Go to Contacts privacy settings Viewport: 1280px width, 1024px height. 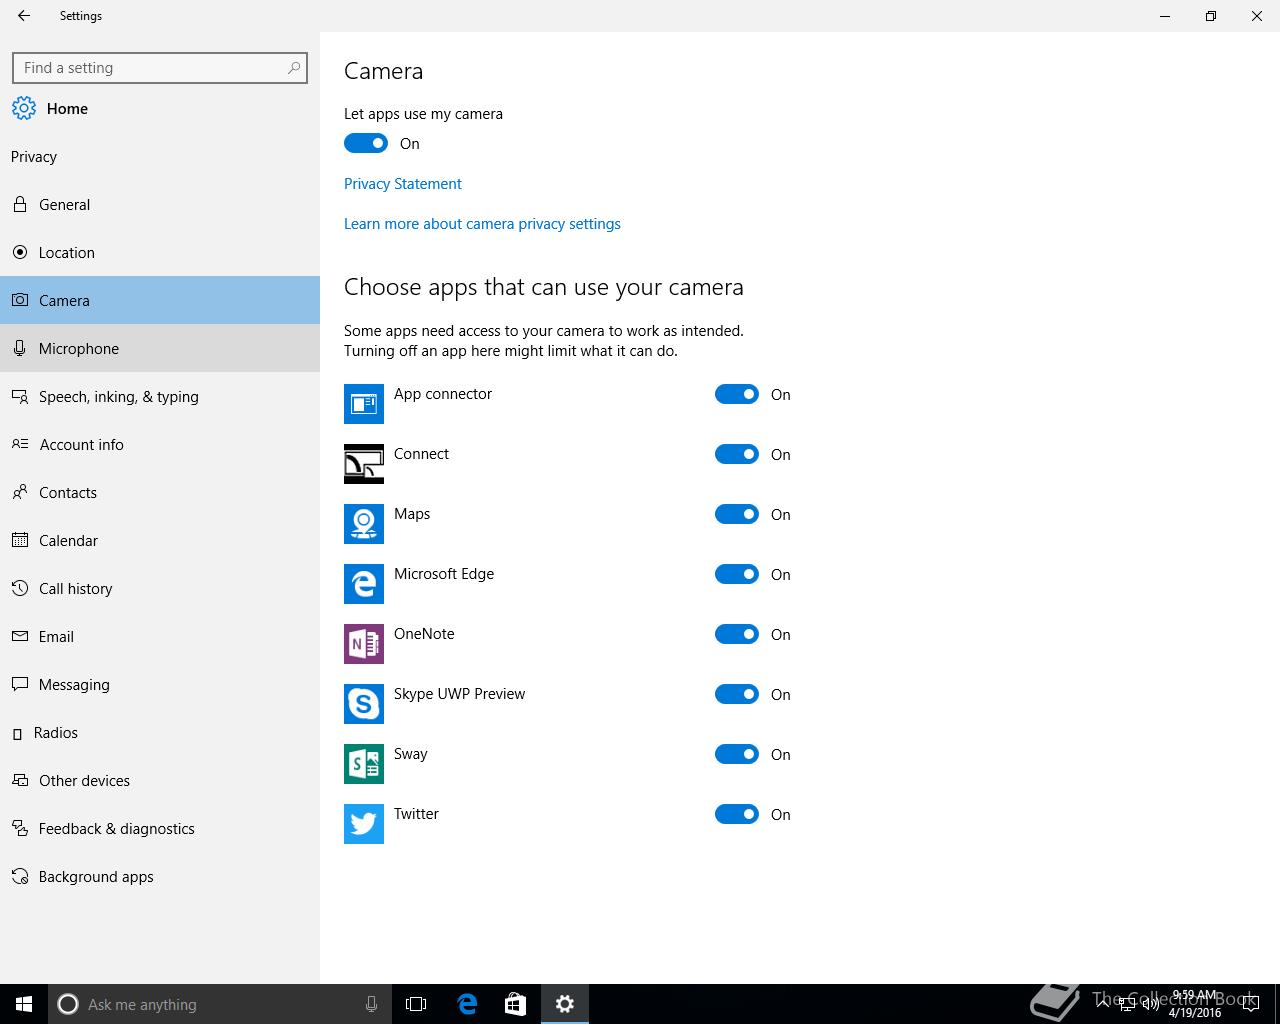(160, 492)
